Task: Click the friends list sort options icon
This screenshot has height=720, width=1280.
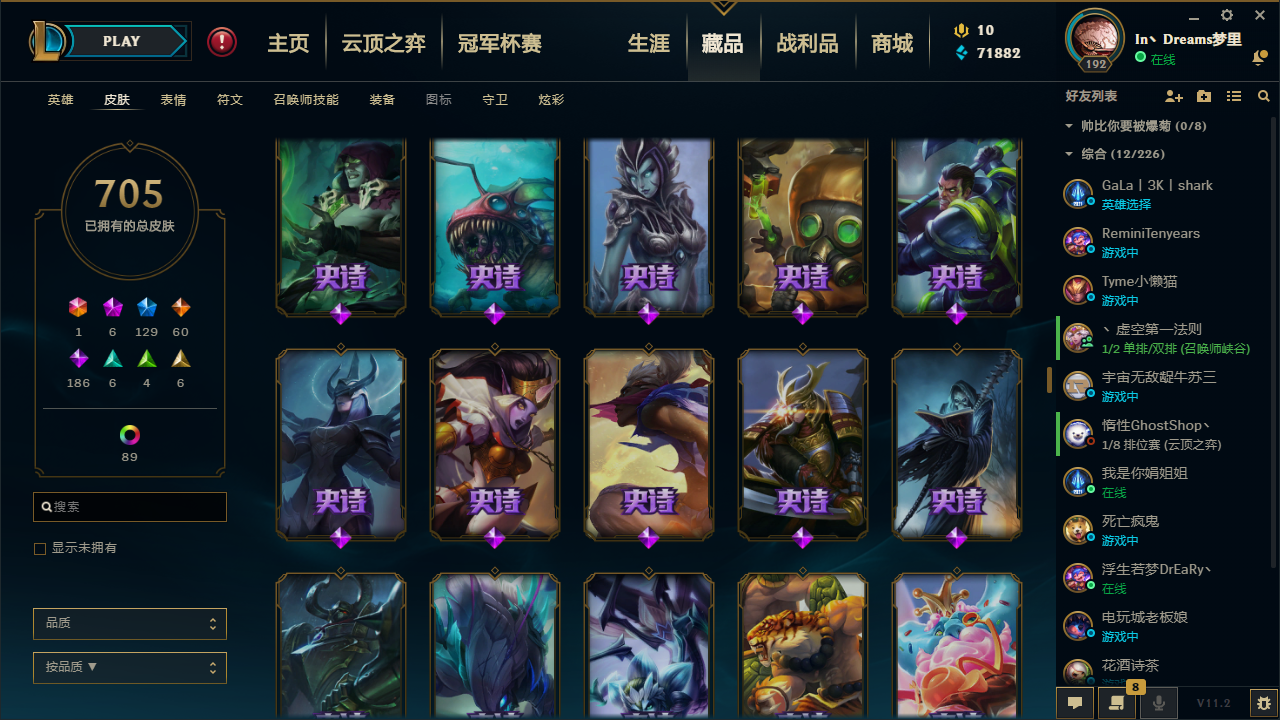Action: tap(1234, 96)
